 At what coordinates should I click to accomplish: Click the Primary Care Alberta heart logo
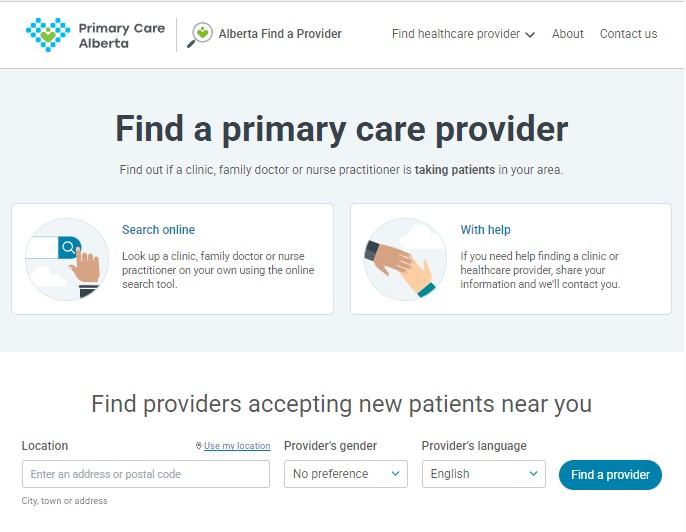pos(48,34)
